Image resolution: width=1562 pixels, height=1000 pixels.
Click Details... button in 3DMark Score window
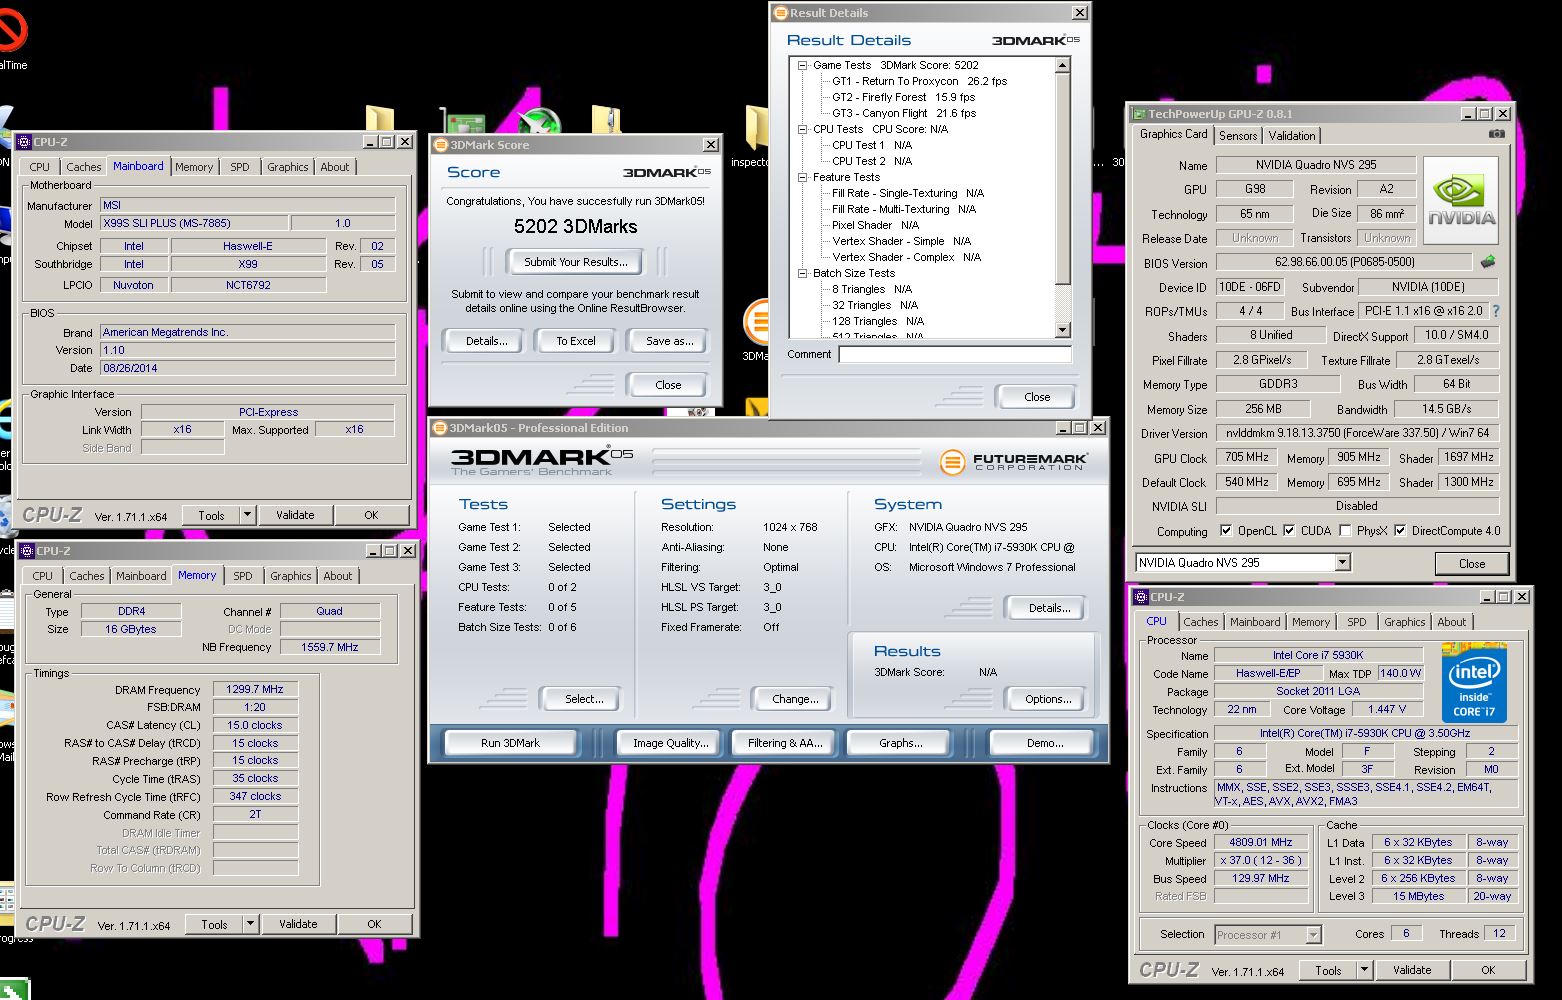click(486, 341)
